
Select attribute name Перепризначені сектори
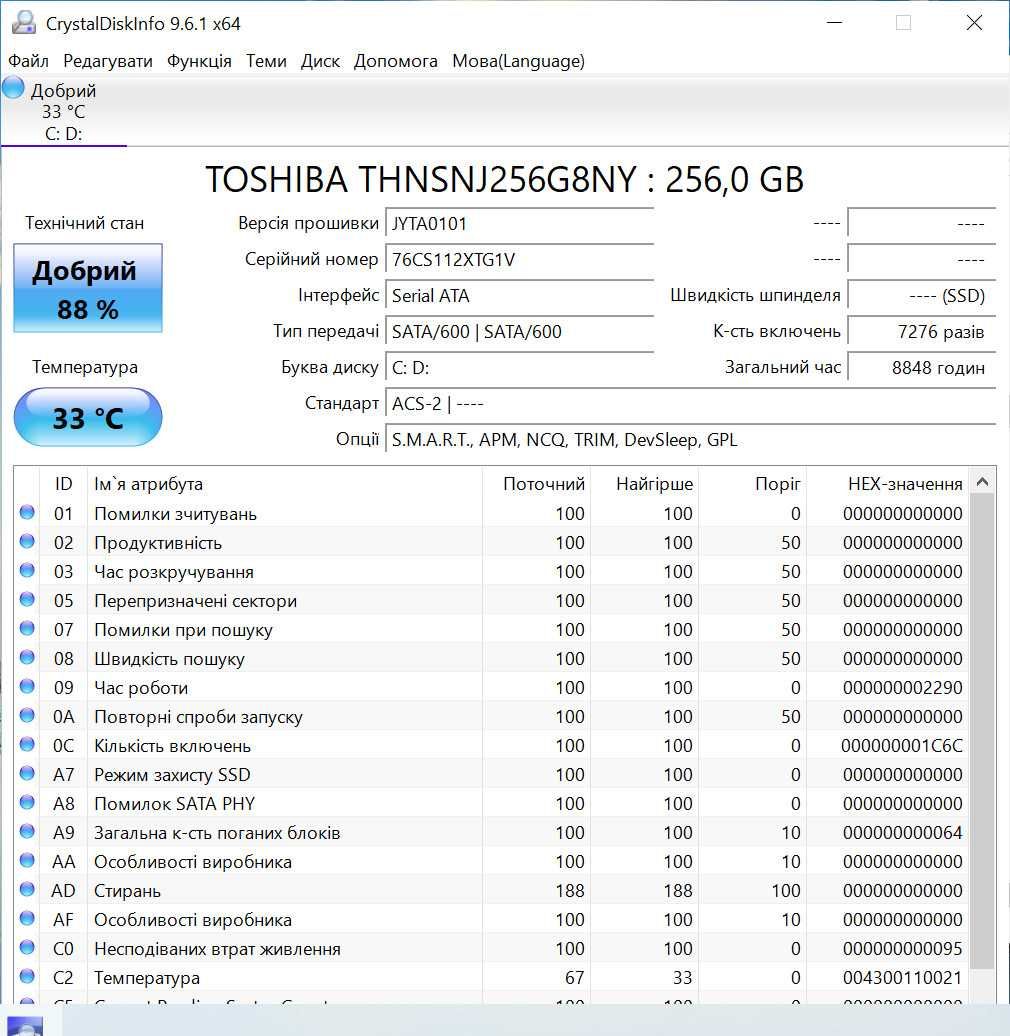click(196, 601)
